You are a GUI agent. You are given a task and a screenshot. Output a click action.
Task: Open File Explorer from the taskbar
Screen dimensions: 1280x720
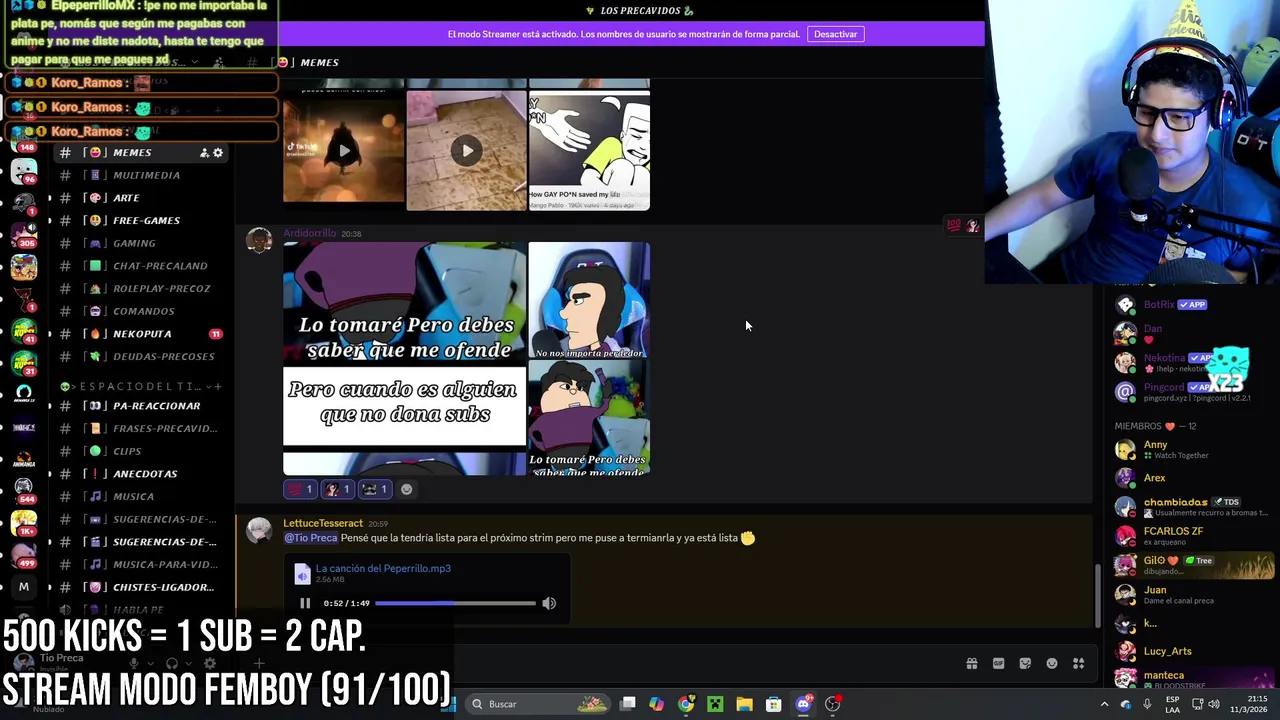click(x=744, y=704)
